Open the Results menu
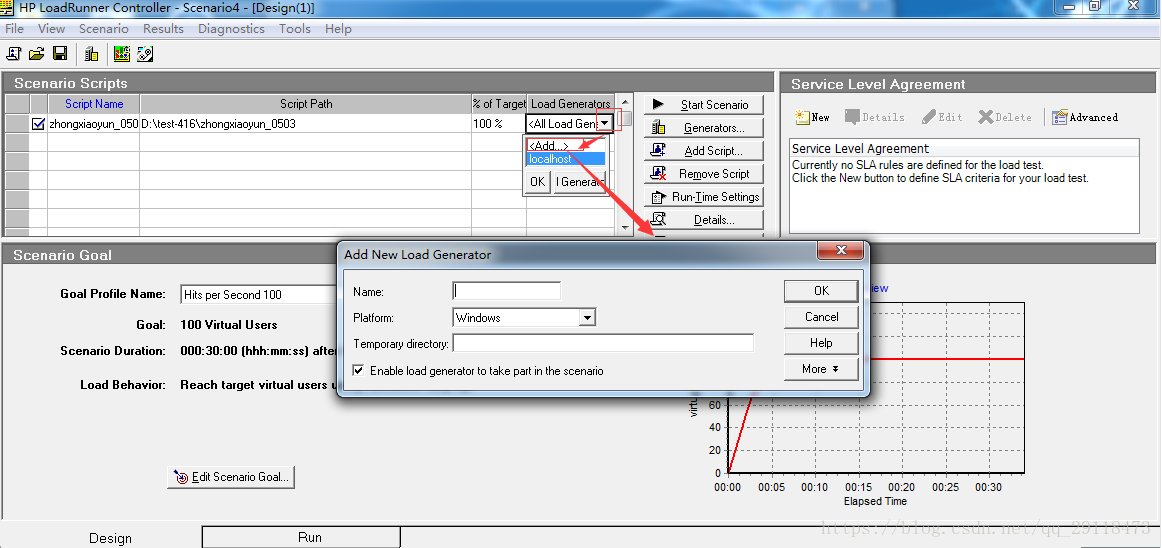The width and height of the screenshot is (1162, 548). point(163,29)
